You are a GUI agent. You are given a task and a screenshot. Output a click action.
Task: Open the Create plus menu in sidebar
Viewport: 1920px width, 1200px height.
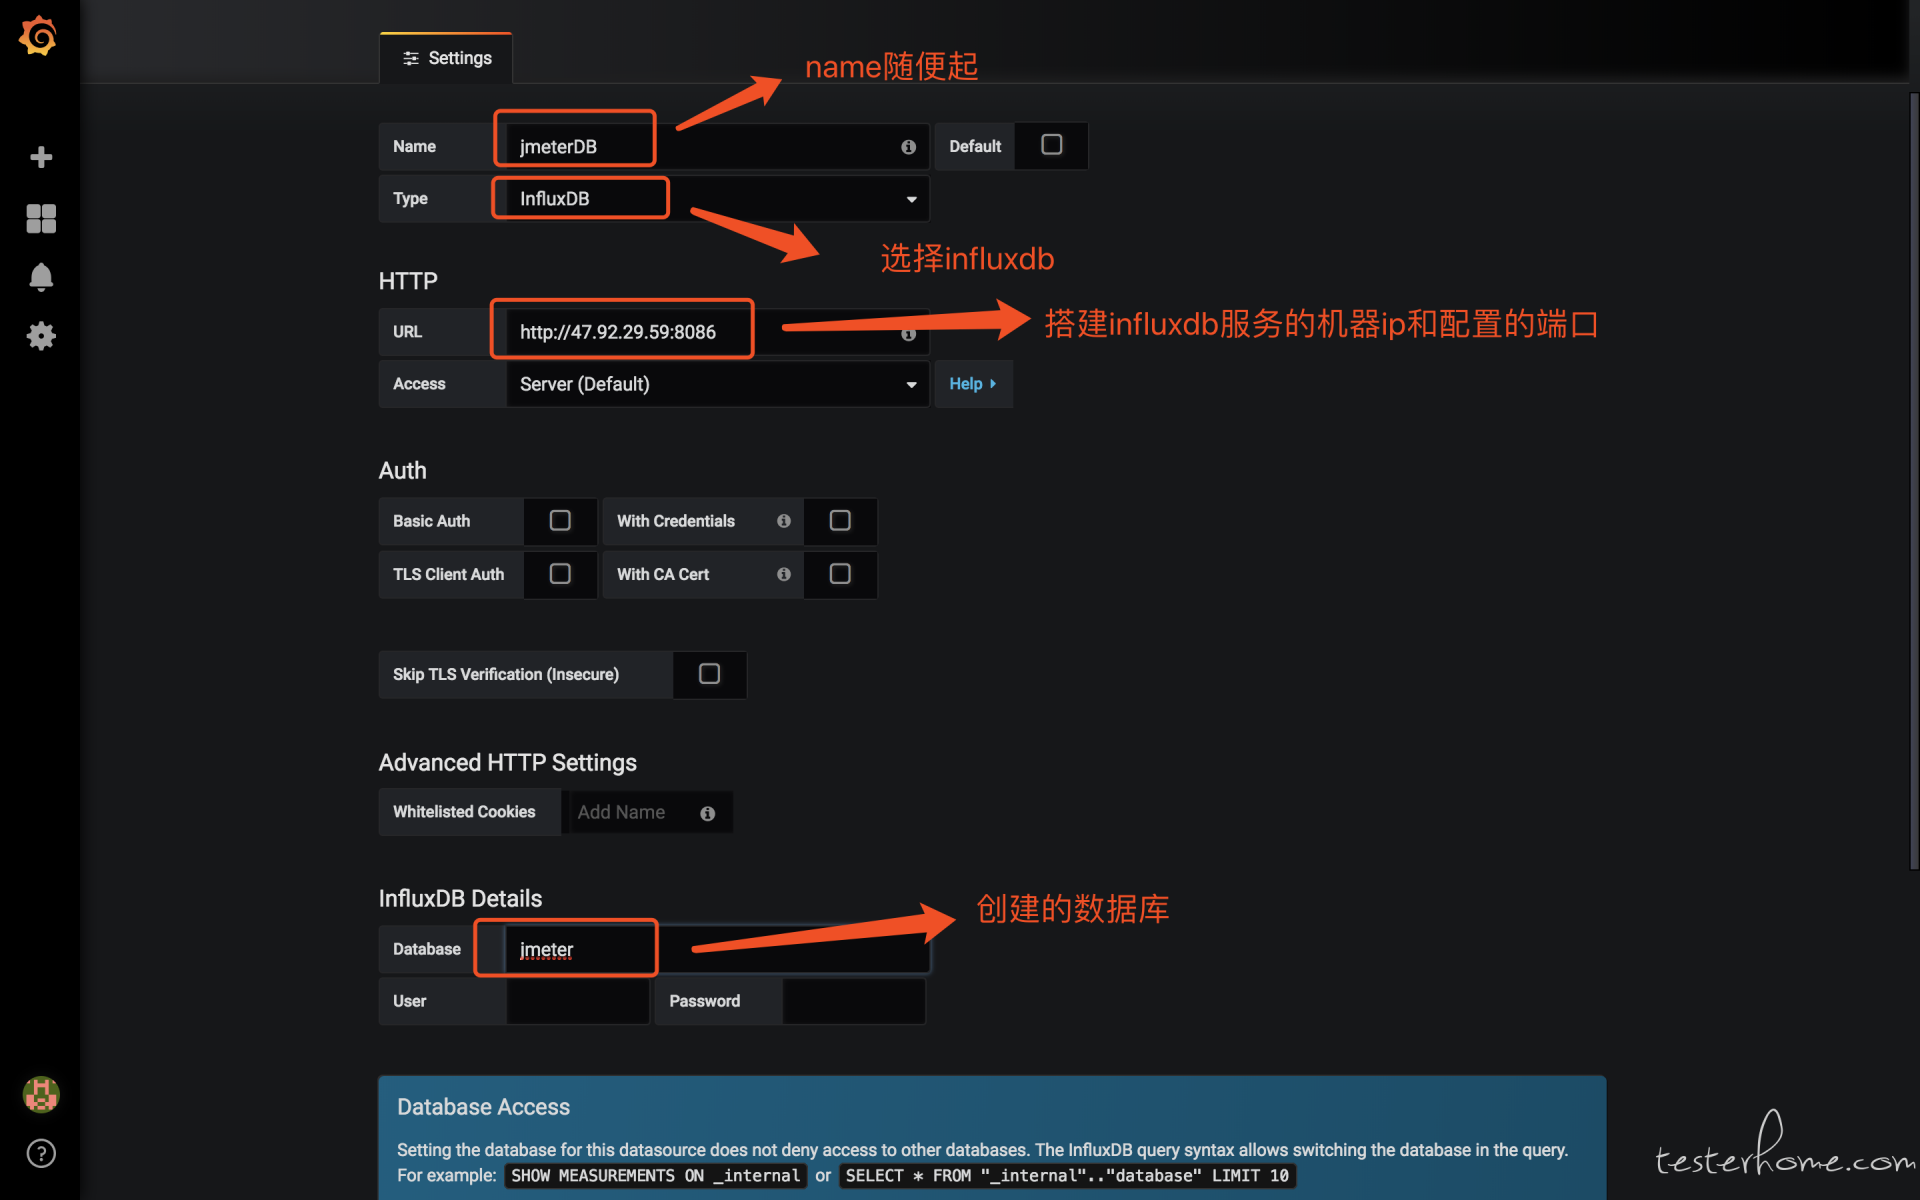[x=41, y=157]
